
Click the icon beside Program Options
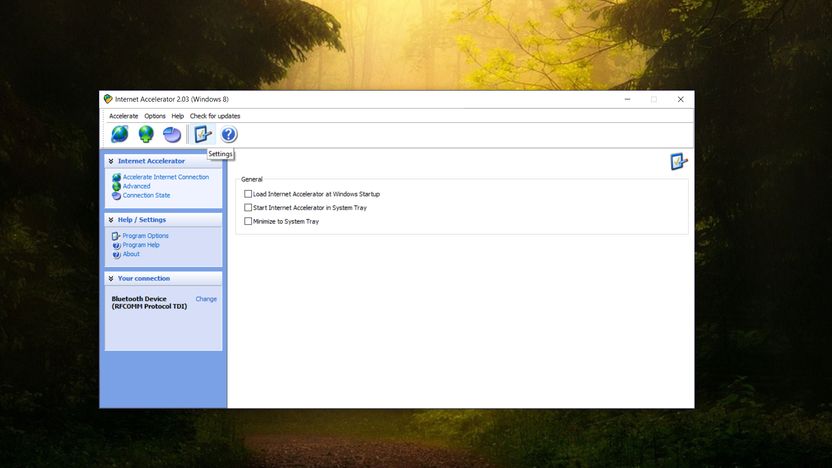pos(116,236)
